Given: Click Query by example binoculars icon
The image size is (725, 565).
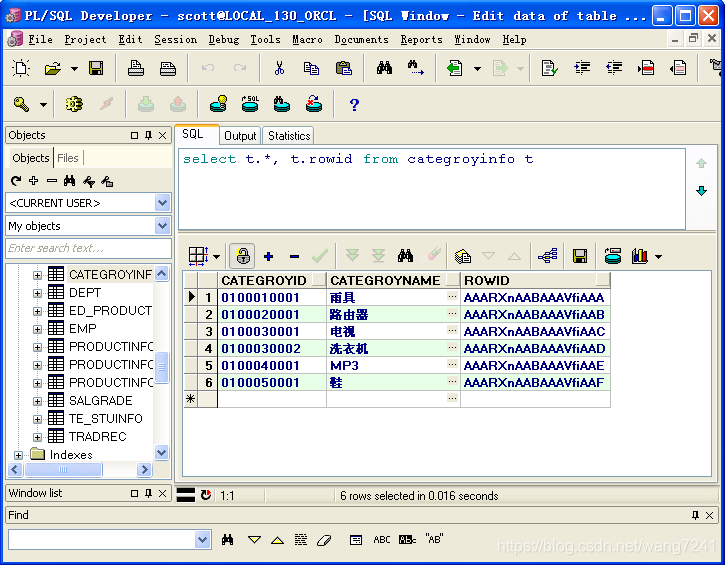Looking at the screenshot, I should (405, 256).
